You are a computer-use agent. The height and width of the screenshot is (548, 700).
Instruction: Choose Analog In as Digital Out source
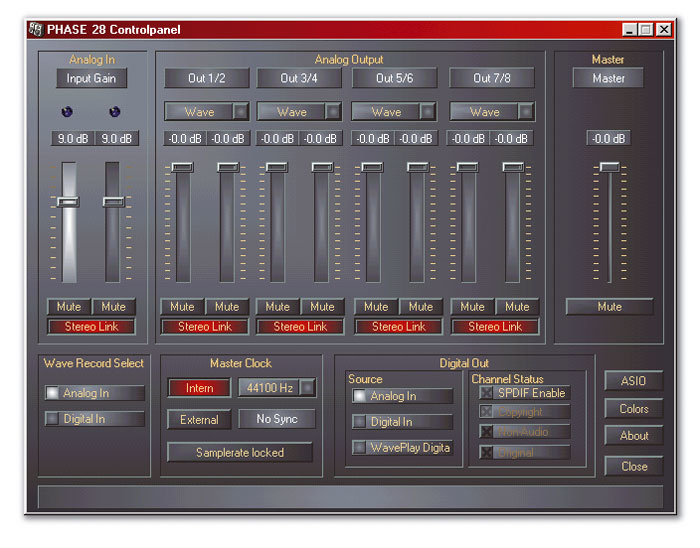(x=402, y=396)
